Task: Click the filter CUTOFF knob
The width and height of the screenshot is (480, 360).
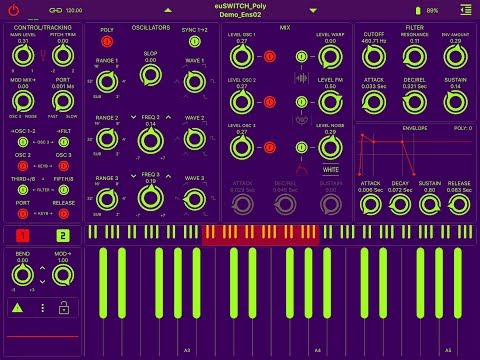Action: pyautogui.click(x=374, y=56)
